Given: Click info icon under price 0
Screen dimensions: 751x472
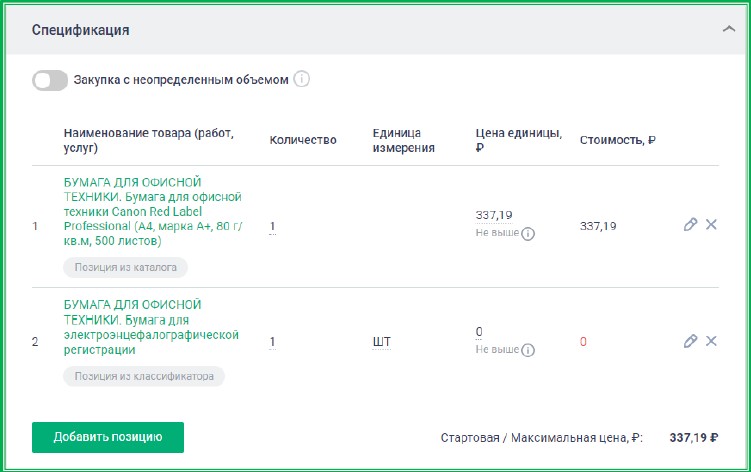Looking at the screenshot, I should coord(528,350).
